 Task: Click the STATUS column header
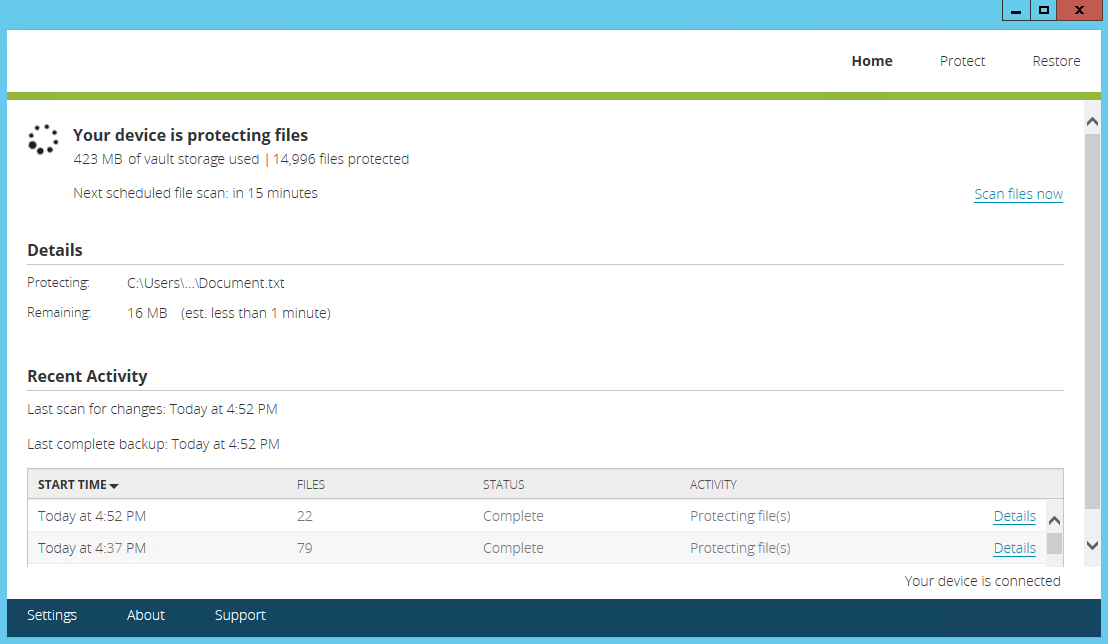pos(503,485)
